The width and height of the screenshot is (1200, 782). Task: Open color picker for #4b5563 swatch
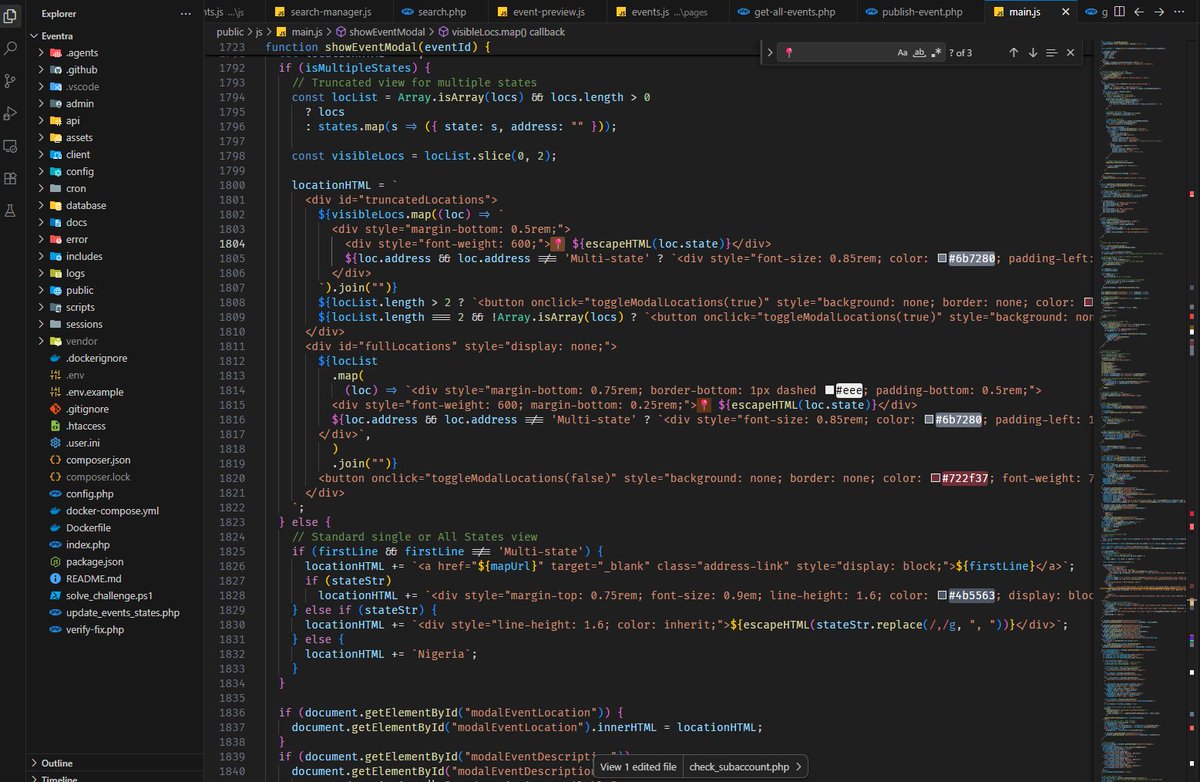(942, 596)
